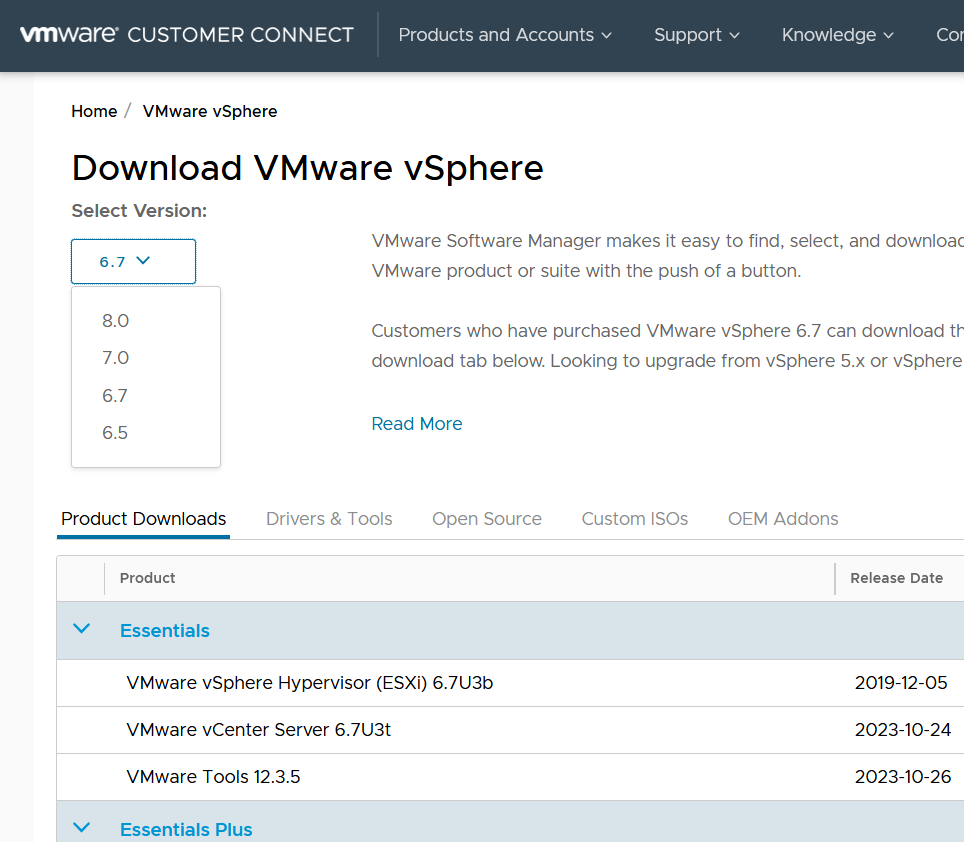
Task: Choose version 6.7 in dropdown list
Action: click(x=115, y=395)
